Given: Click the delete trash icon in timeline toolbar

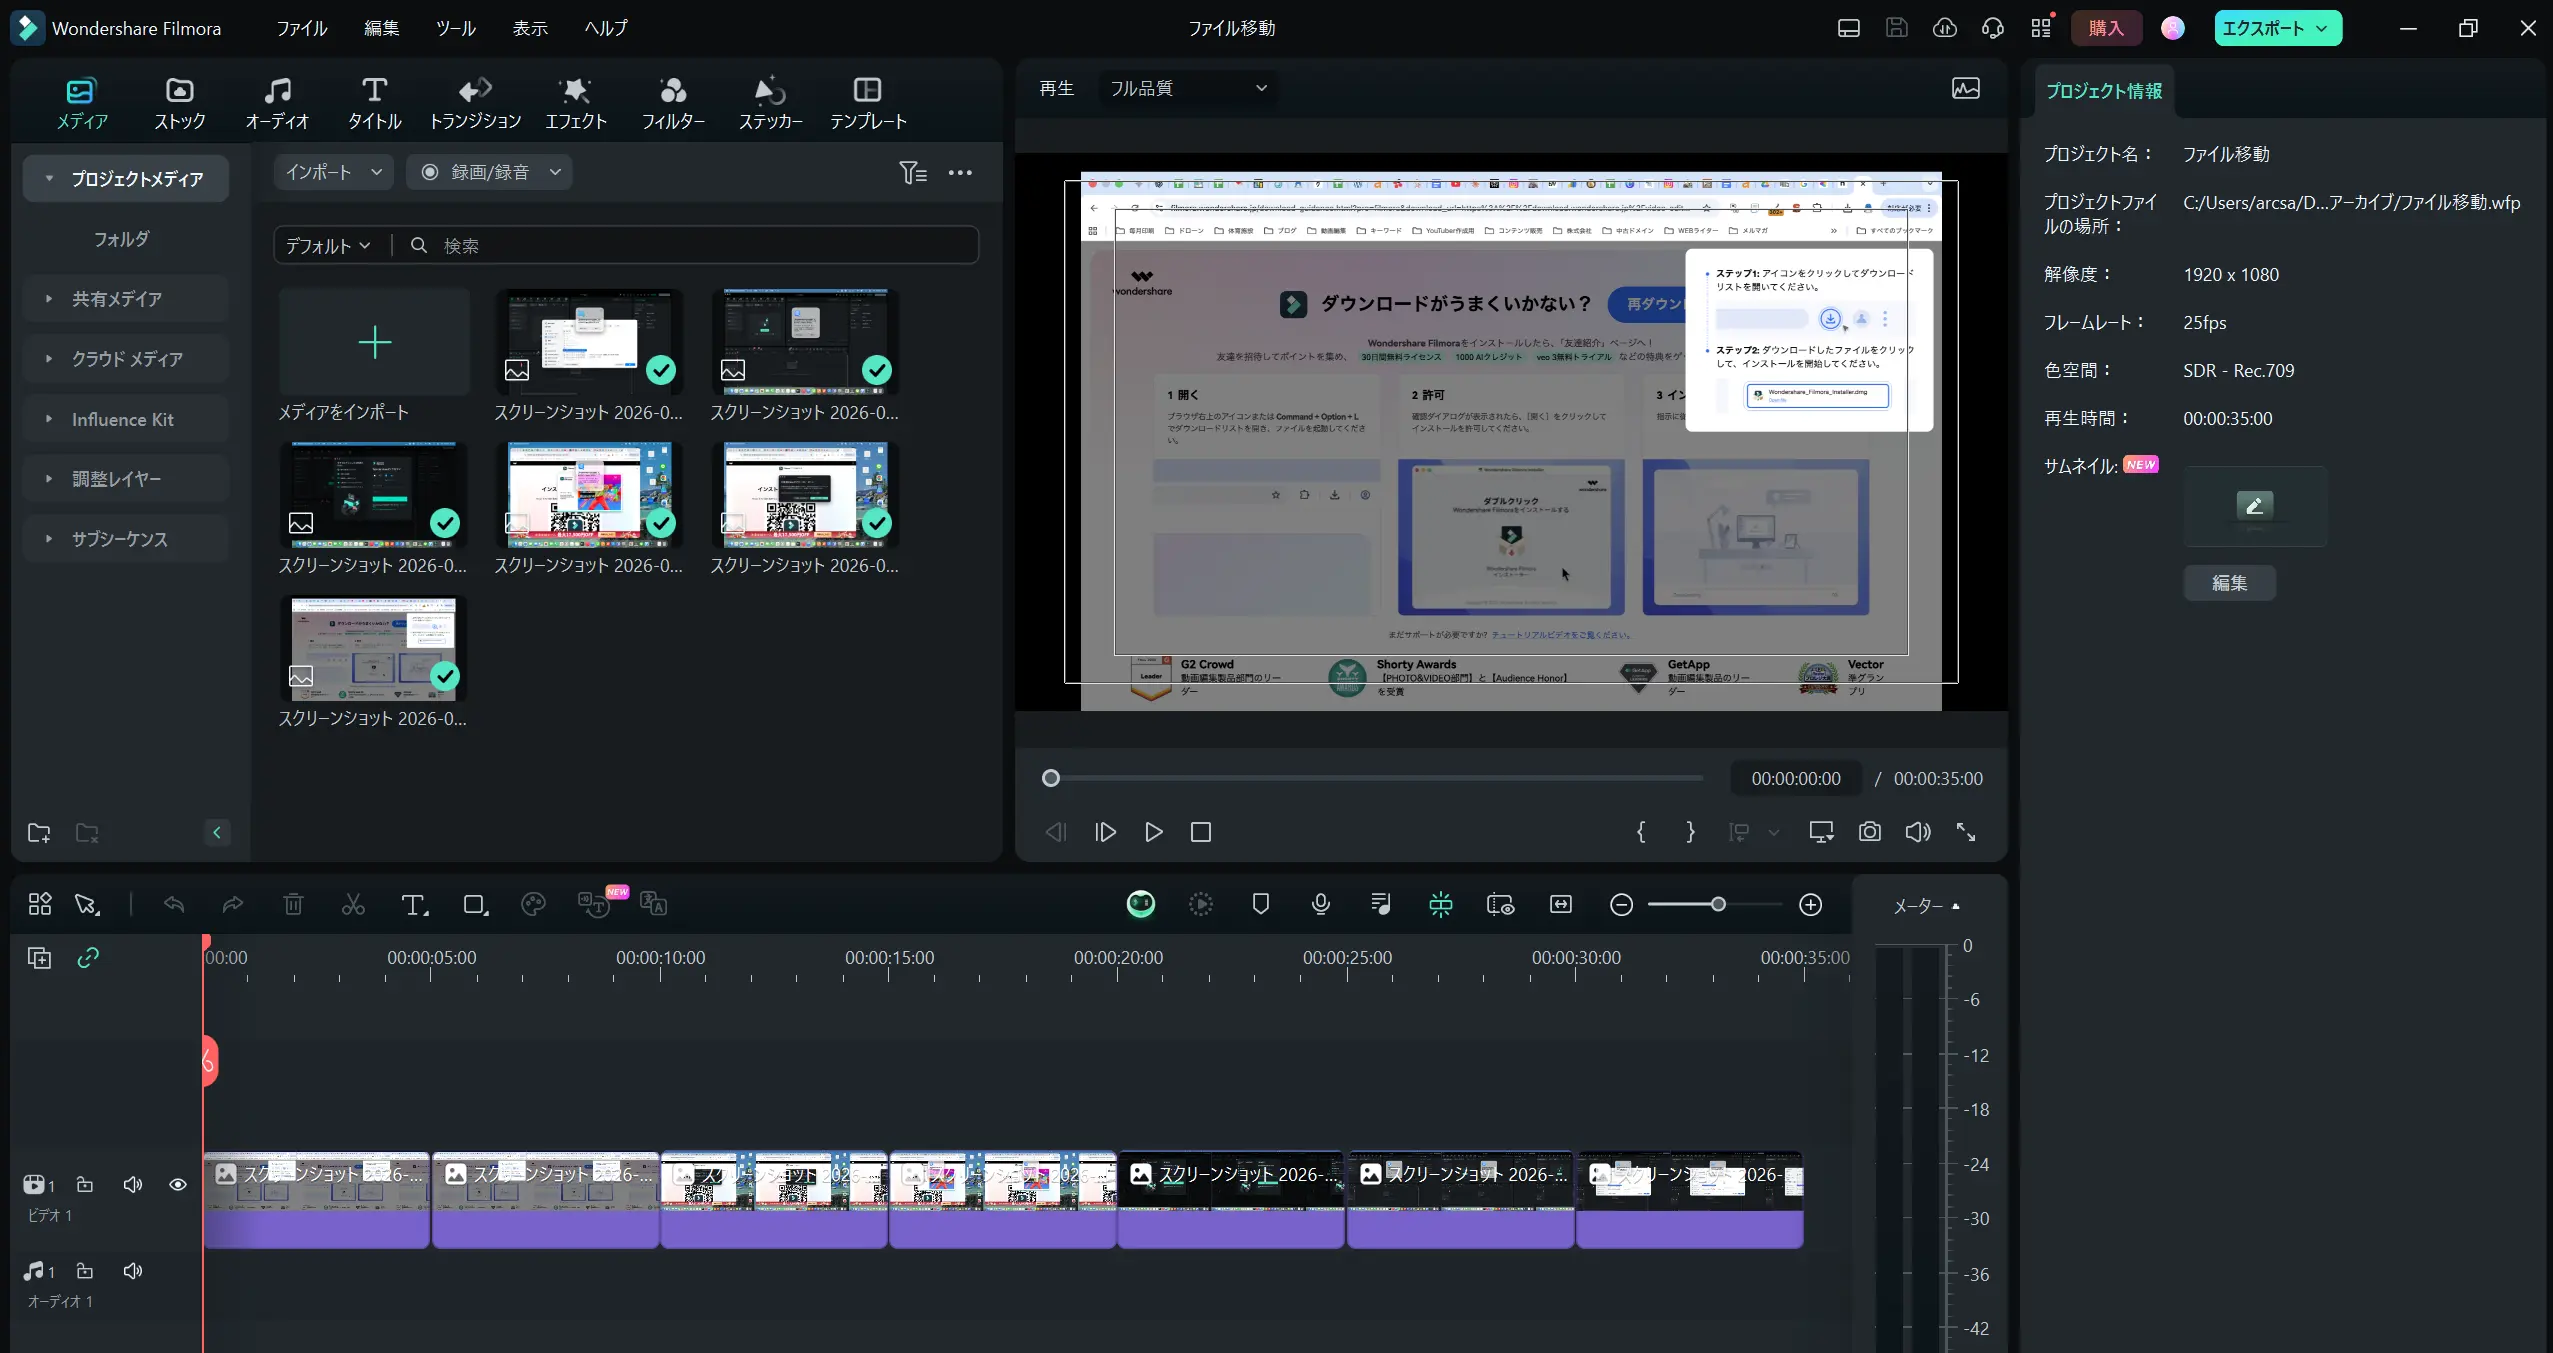Looking at the screenshot, I should (293, 905).
